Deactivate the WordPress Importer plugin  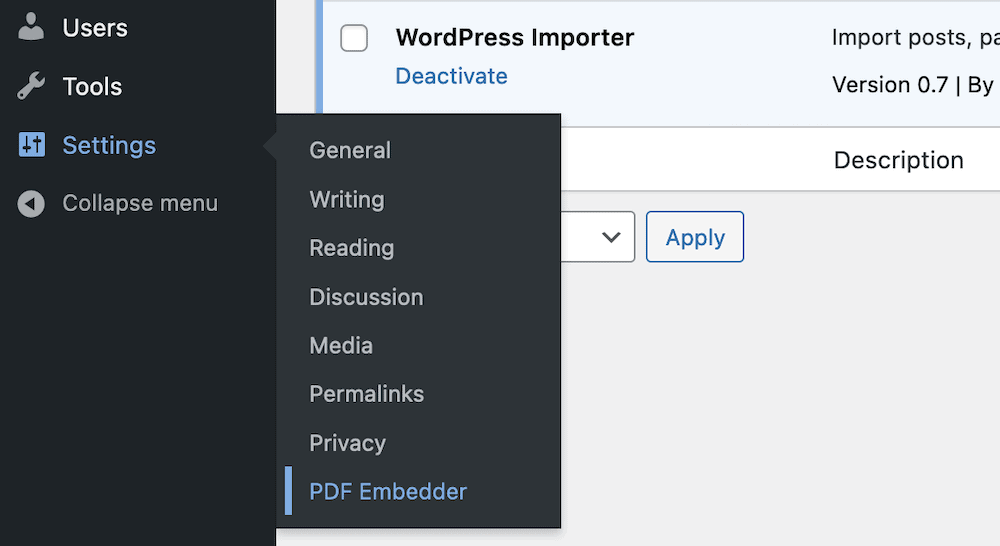point(452,76)
